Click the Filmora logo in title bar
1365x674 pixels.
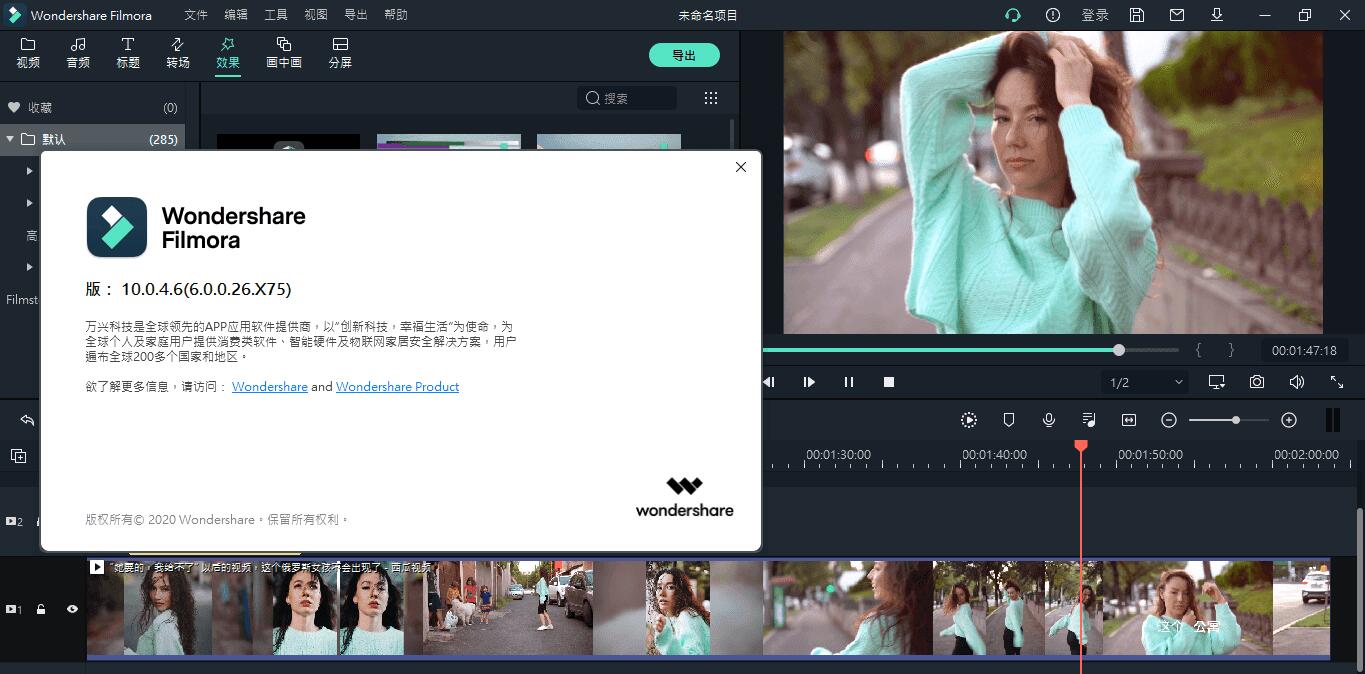[15, 15]
